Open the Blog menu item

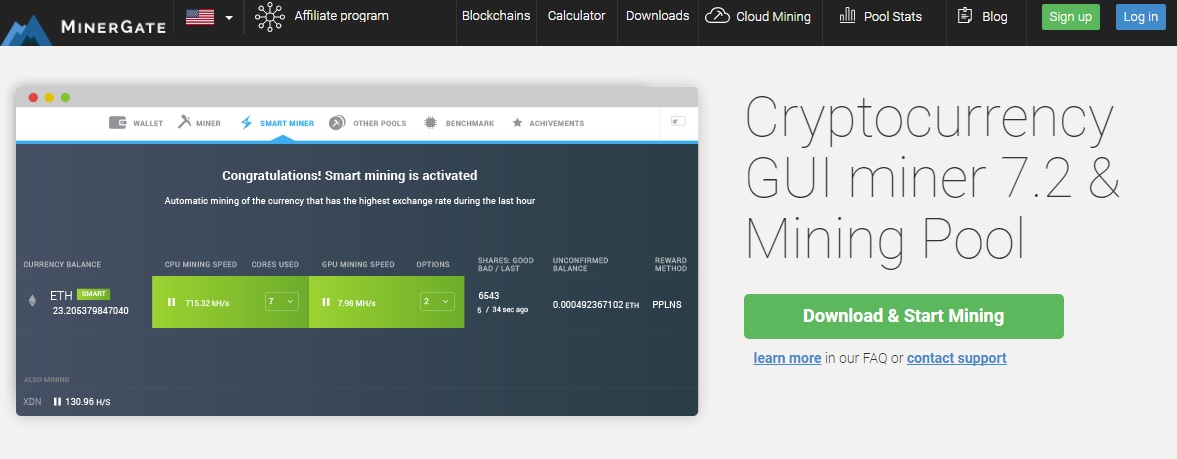pos(995,17)
